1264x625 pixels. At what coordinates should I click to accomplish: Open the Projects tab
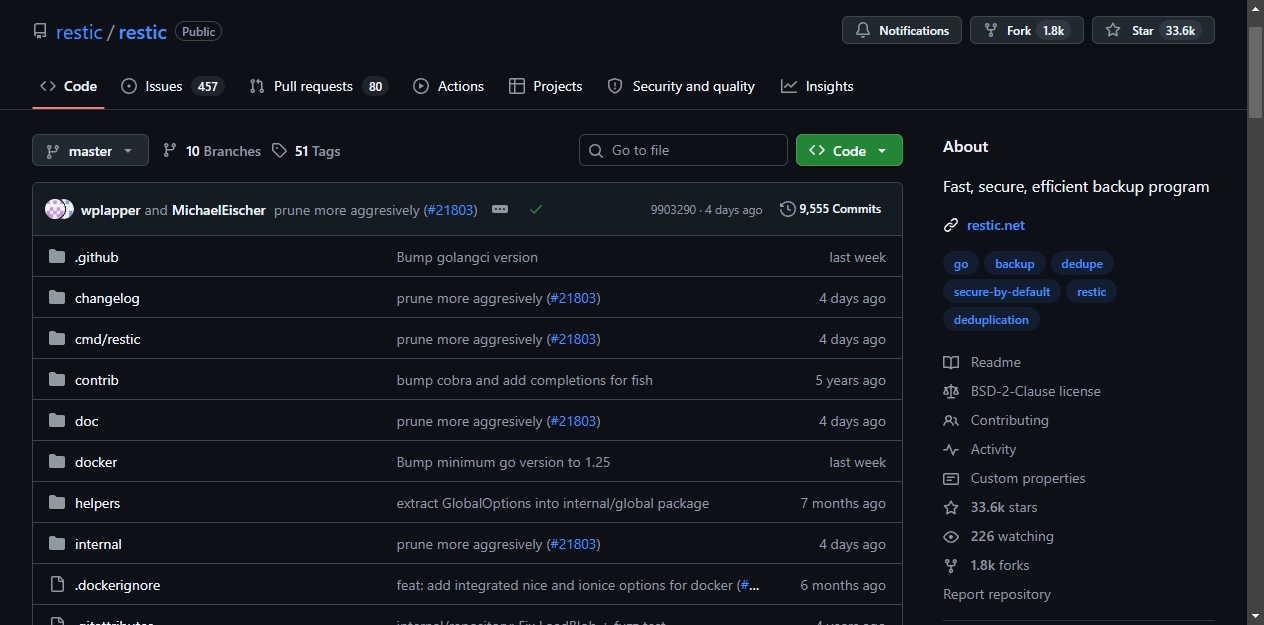click(x=545, y=86)
